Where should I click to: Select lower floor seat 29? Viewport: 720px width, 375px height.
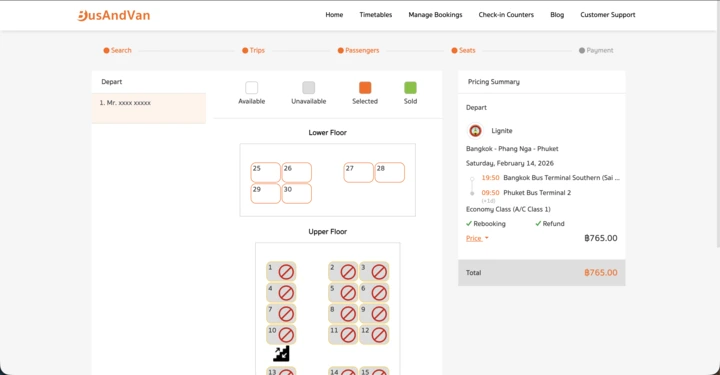[x=265, y=193]
